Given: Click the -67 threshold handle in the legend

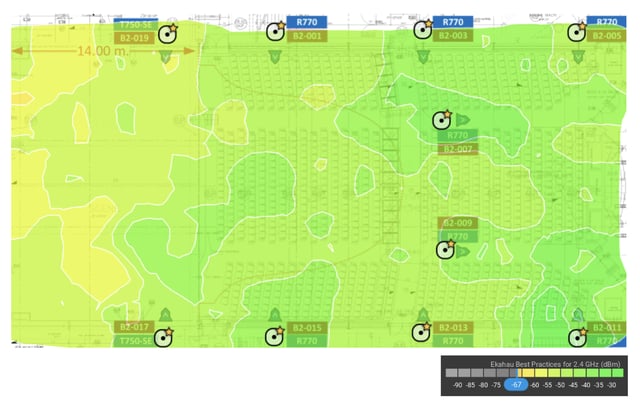Looking at the screenshot, I should (x=516, y=384).
